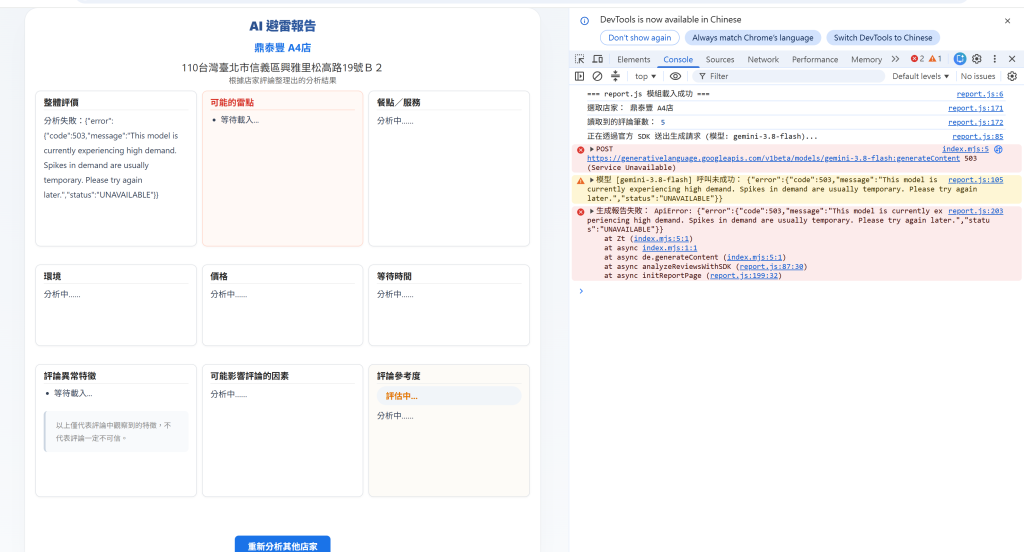Toggle the live expression eye icon
The height and width of the screenshot is (552, 1024).
pyautogui.click(x=675, y=76)
